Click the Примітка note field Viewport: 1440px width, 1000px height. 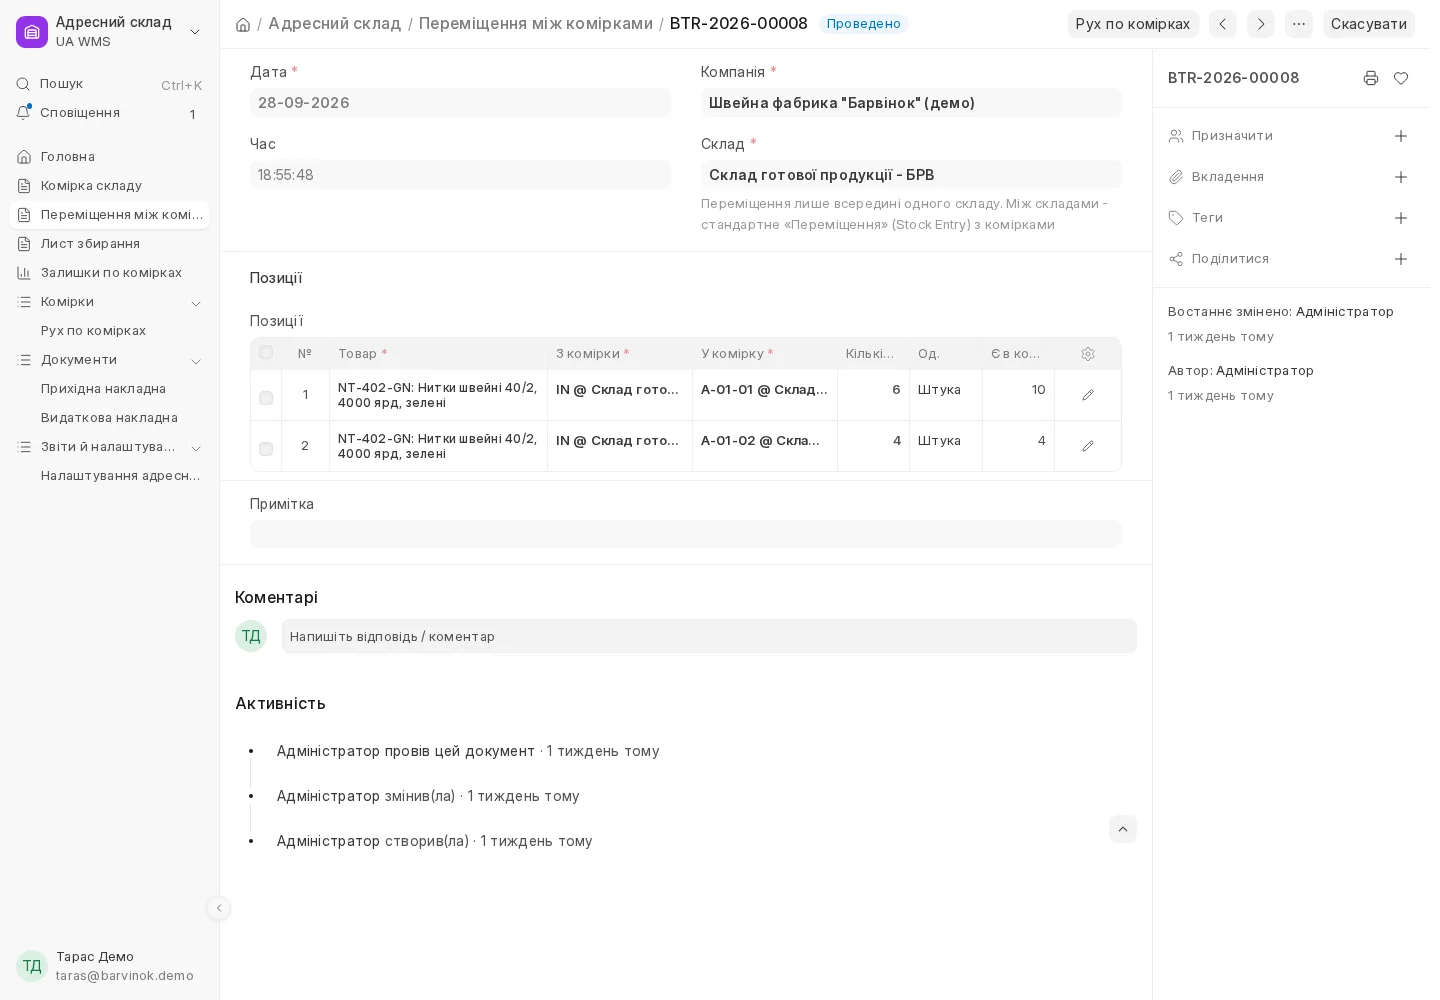click(686, 534)
